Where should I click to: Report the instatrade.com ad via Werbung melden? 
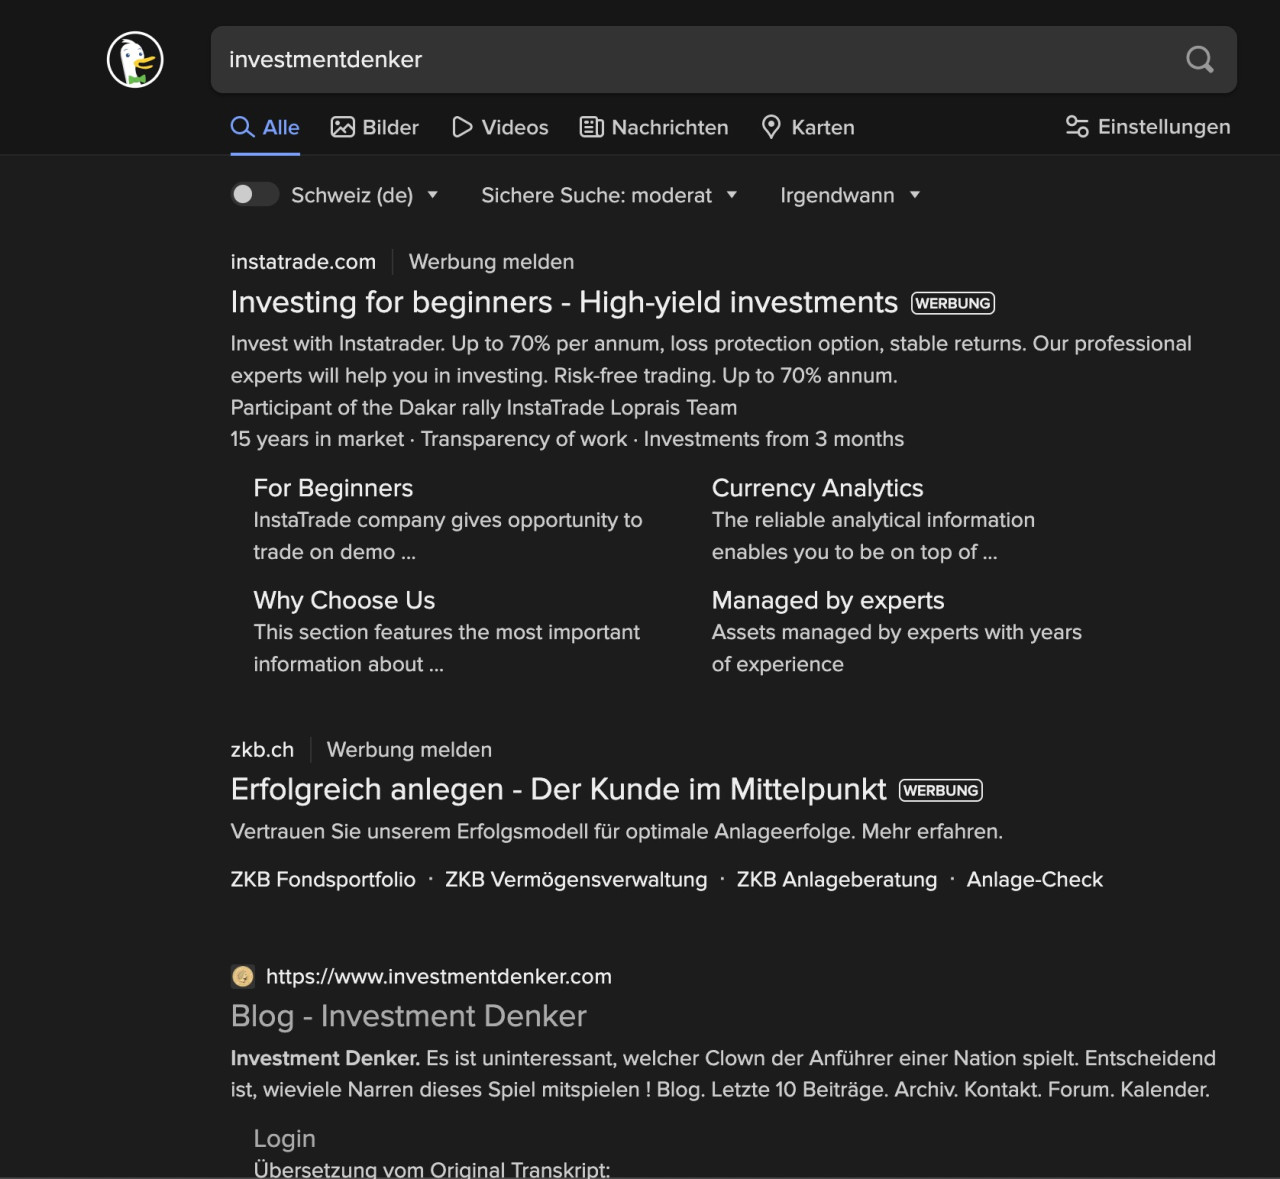pos(491,262)
